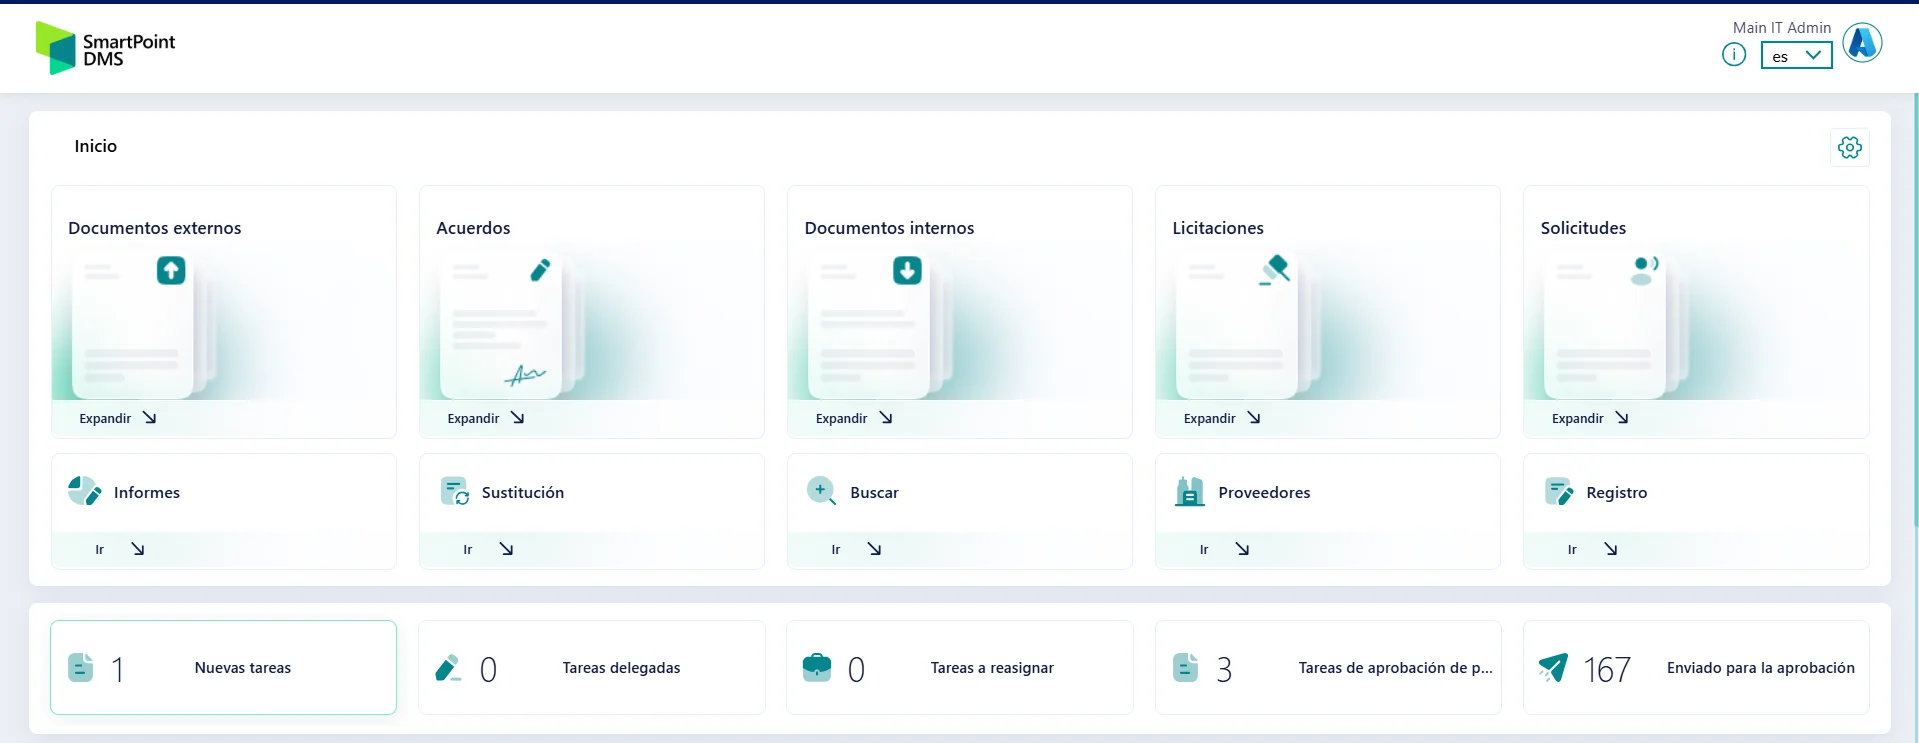Image resolution: width=1919 pixels, height=743 pixels.
Task: Select the Nuevas tareas tile
Action: point(223,667)
